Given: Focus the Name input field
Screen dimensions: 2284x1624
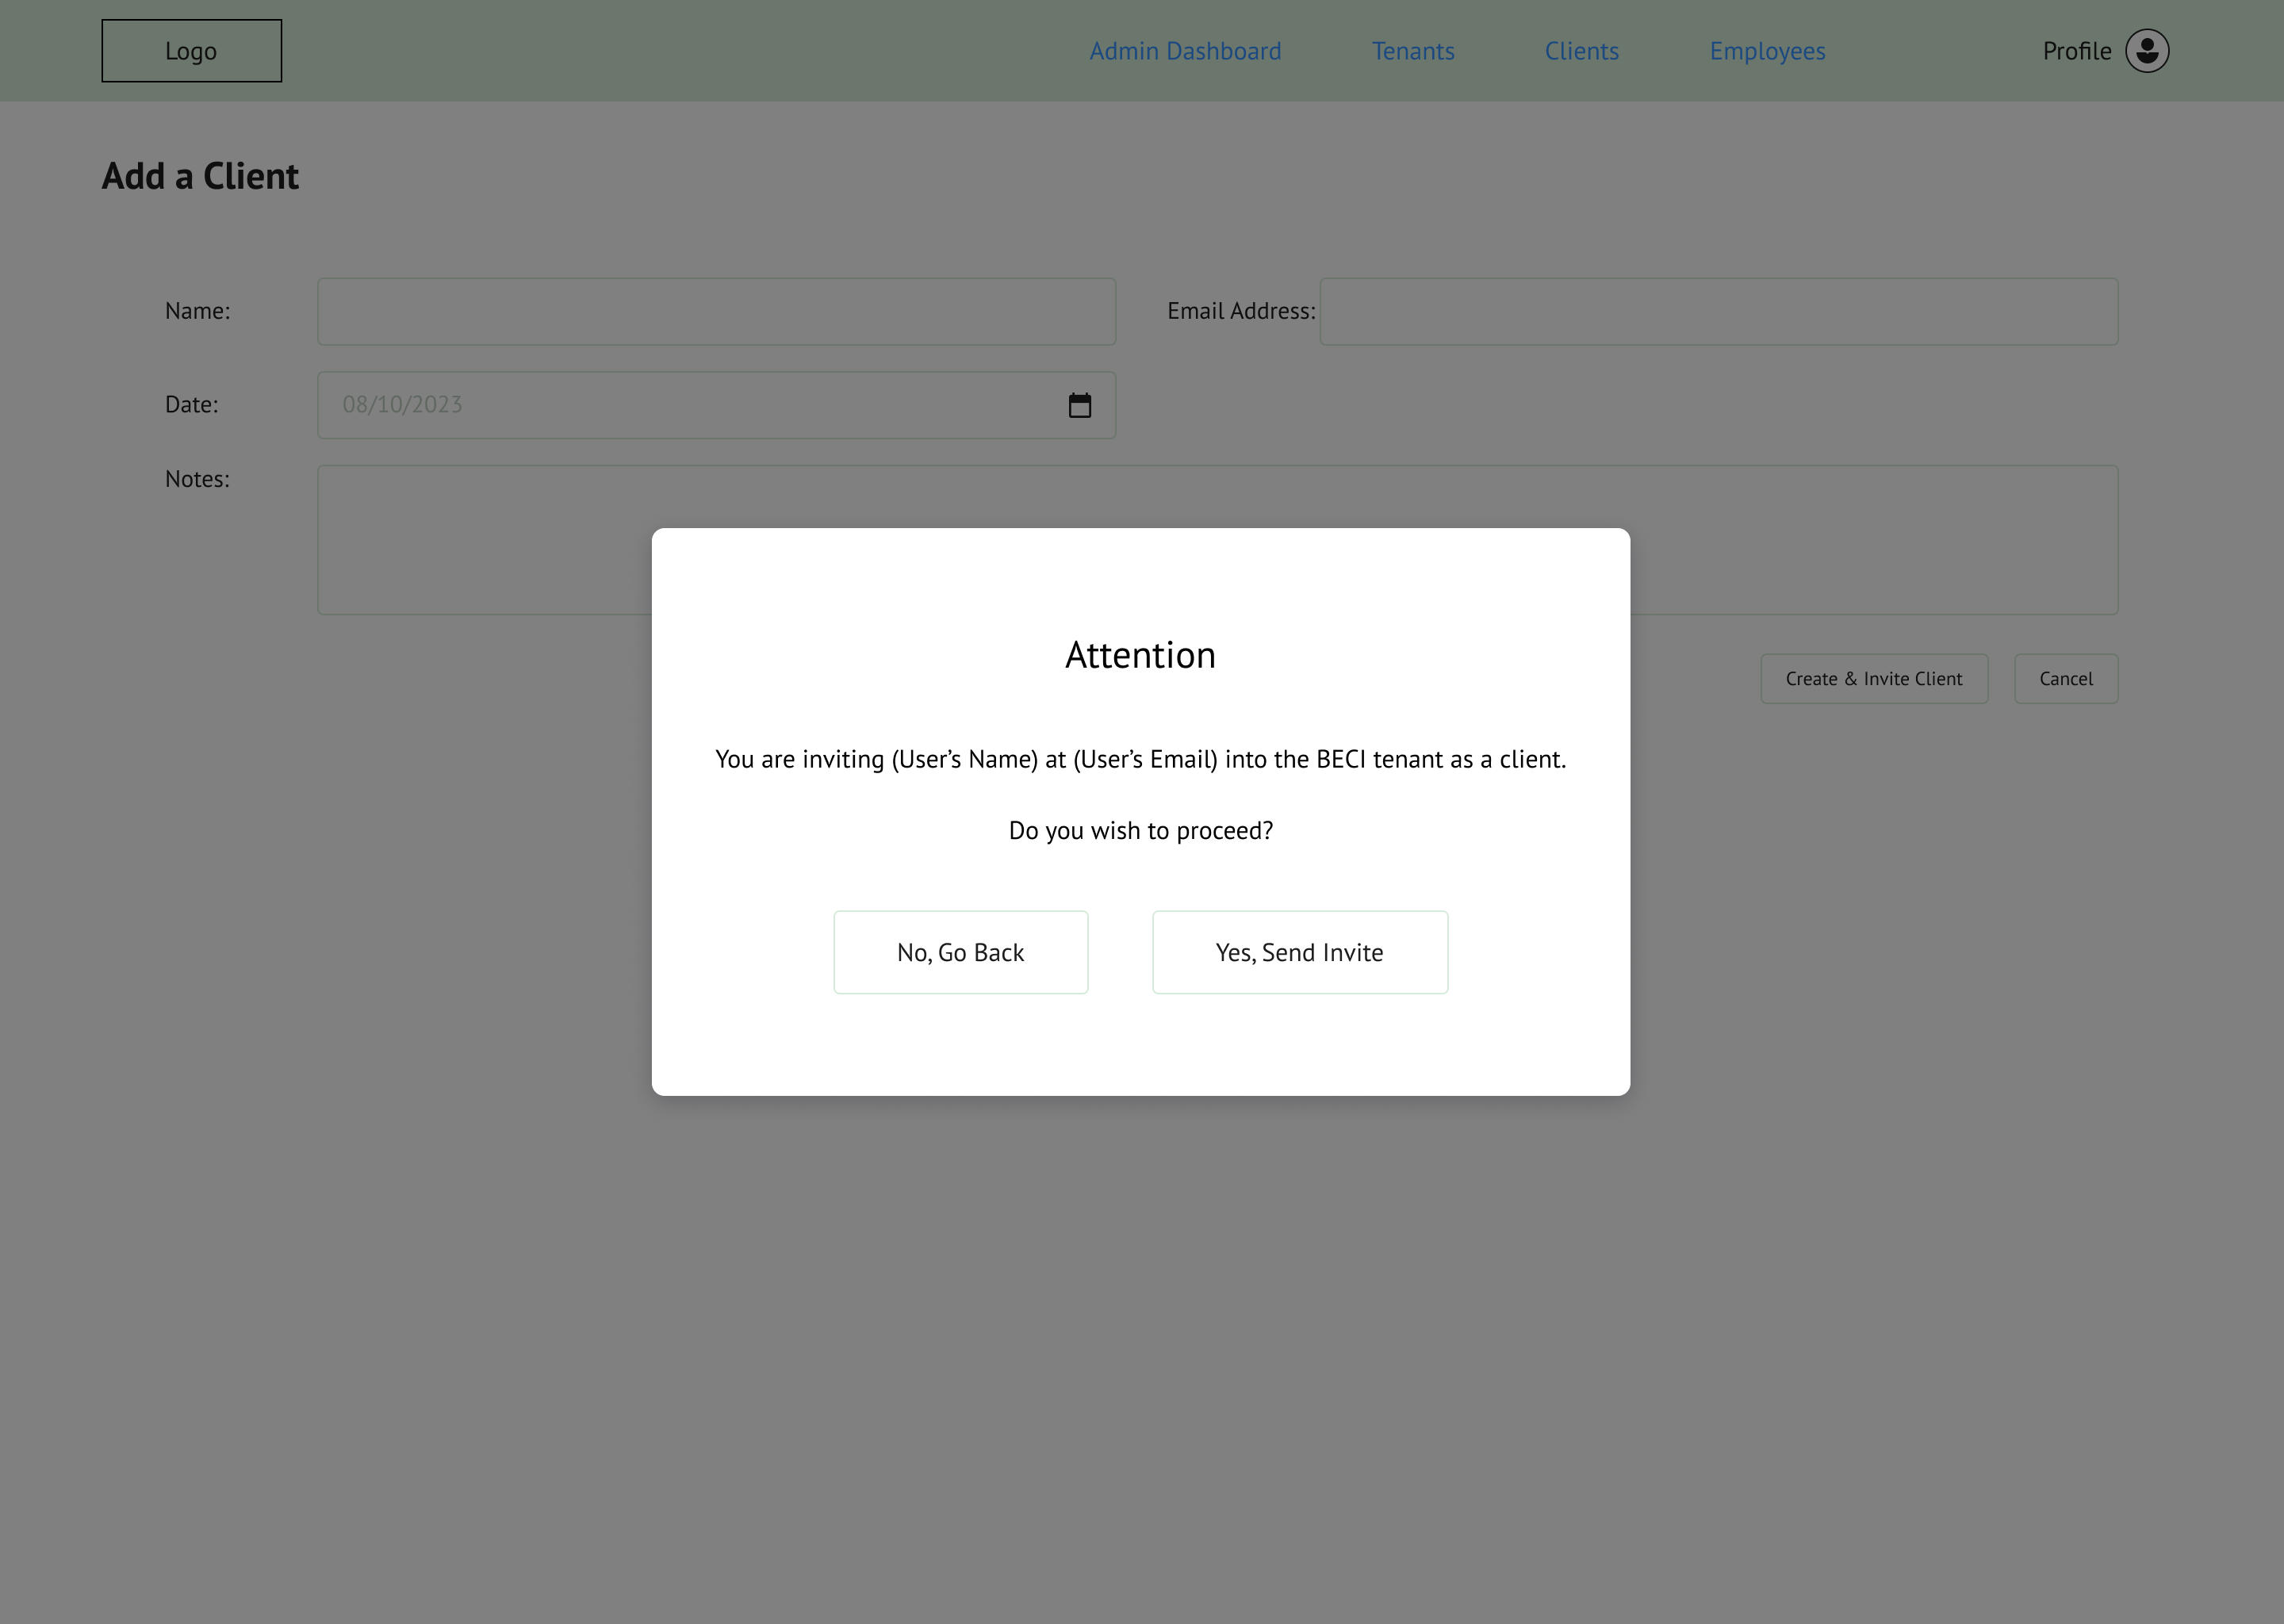Looking at the screenshot, I should pyautogui.click(x=716, y=312).
